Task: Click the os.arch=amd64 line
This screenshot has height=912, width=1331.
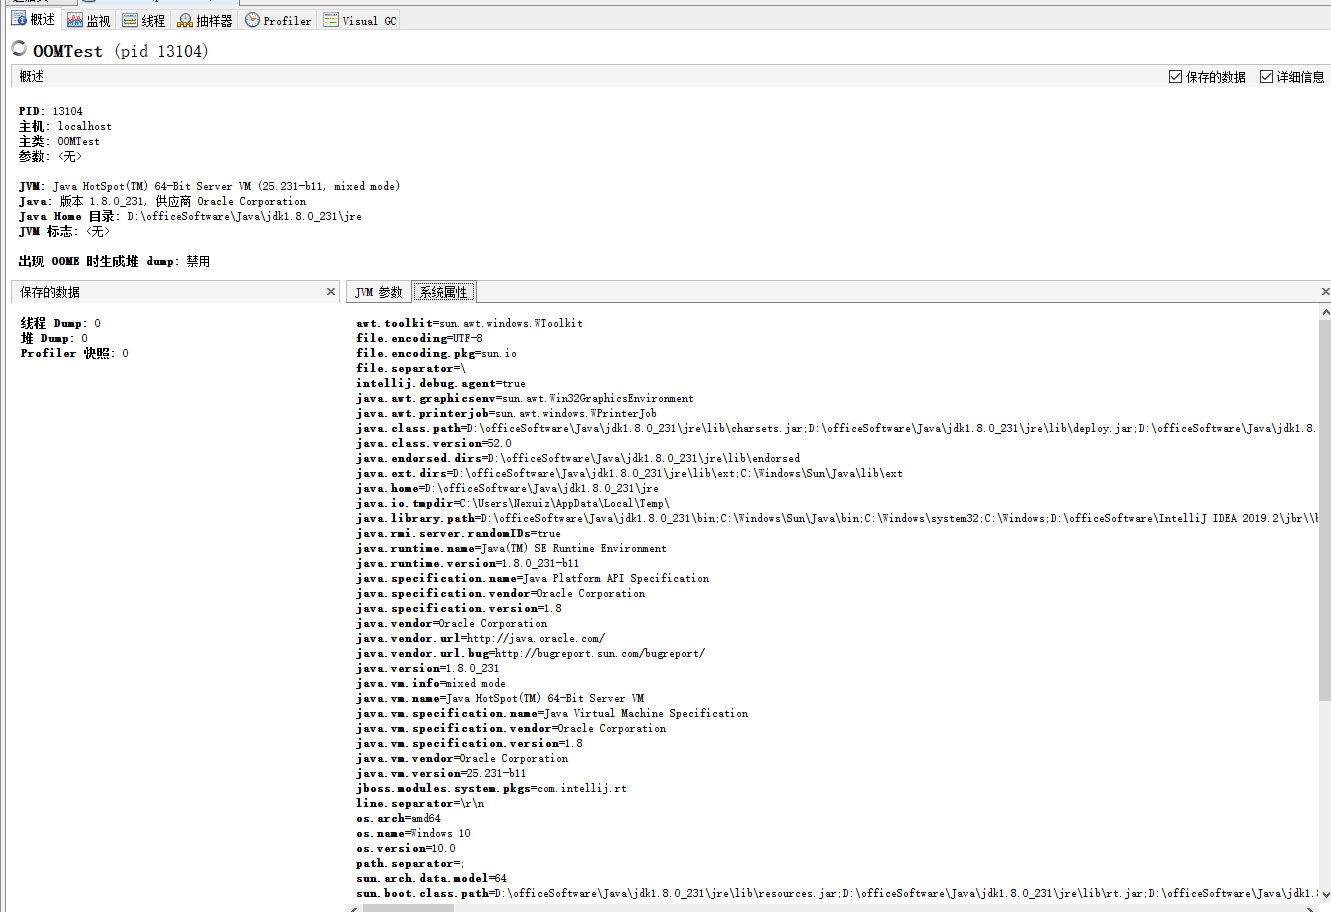Action: 398,818
